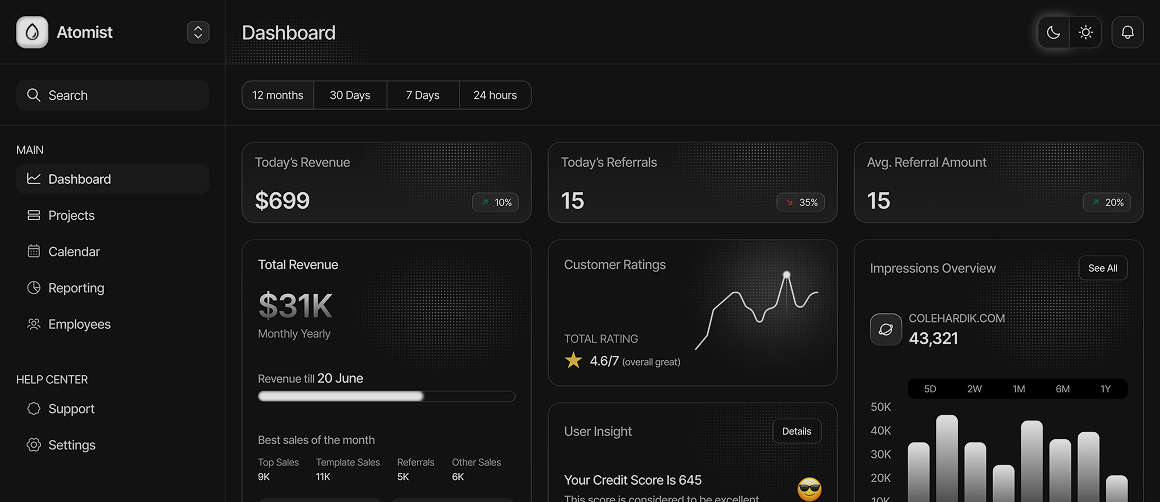Click 'Your Credit Score Is 645' text
This screenshot has height=502, width=1160.
(633, 480)
